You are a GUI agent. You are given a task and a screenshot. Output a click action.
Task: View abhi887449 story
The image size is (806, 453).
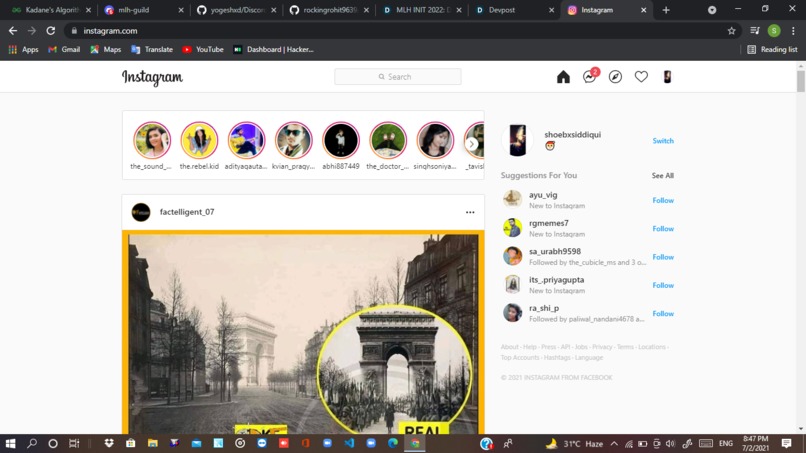(341, 140)
